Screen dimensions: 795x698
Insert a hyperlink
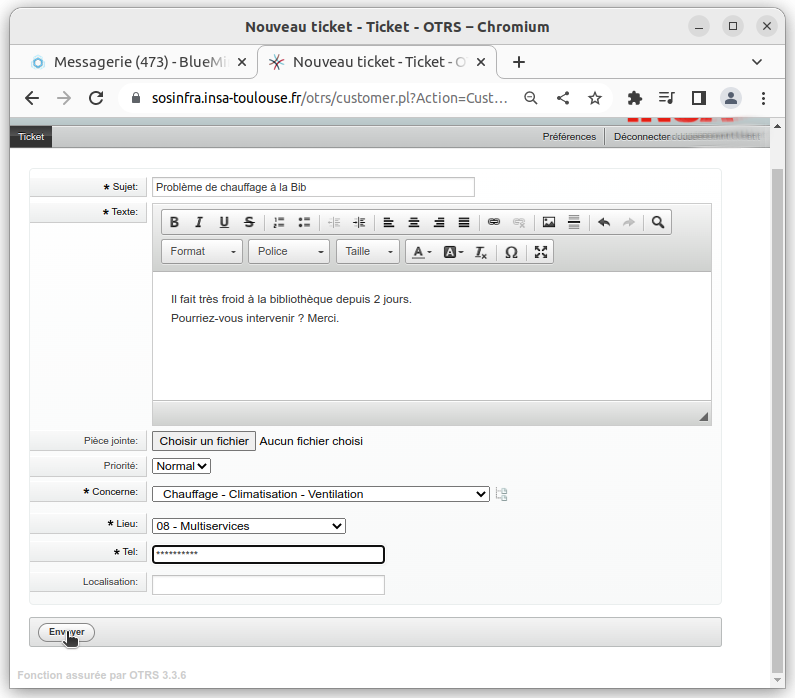(x=494, y=222)
